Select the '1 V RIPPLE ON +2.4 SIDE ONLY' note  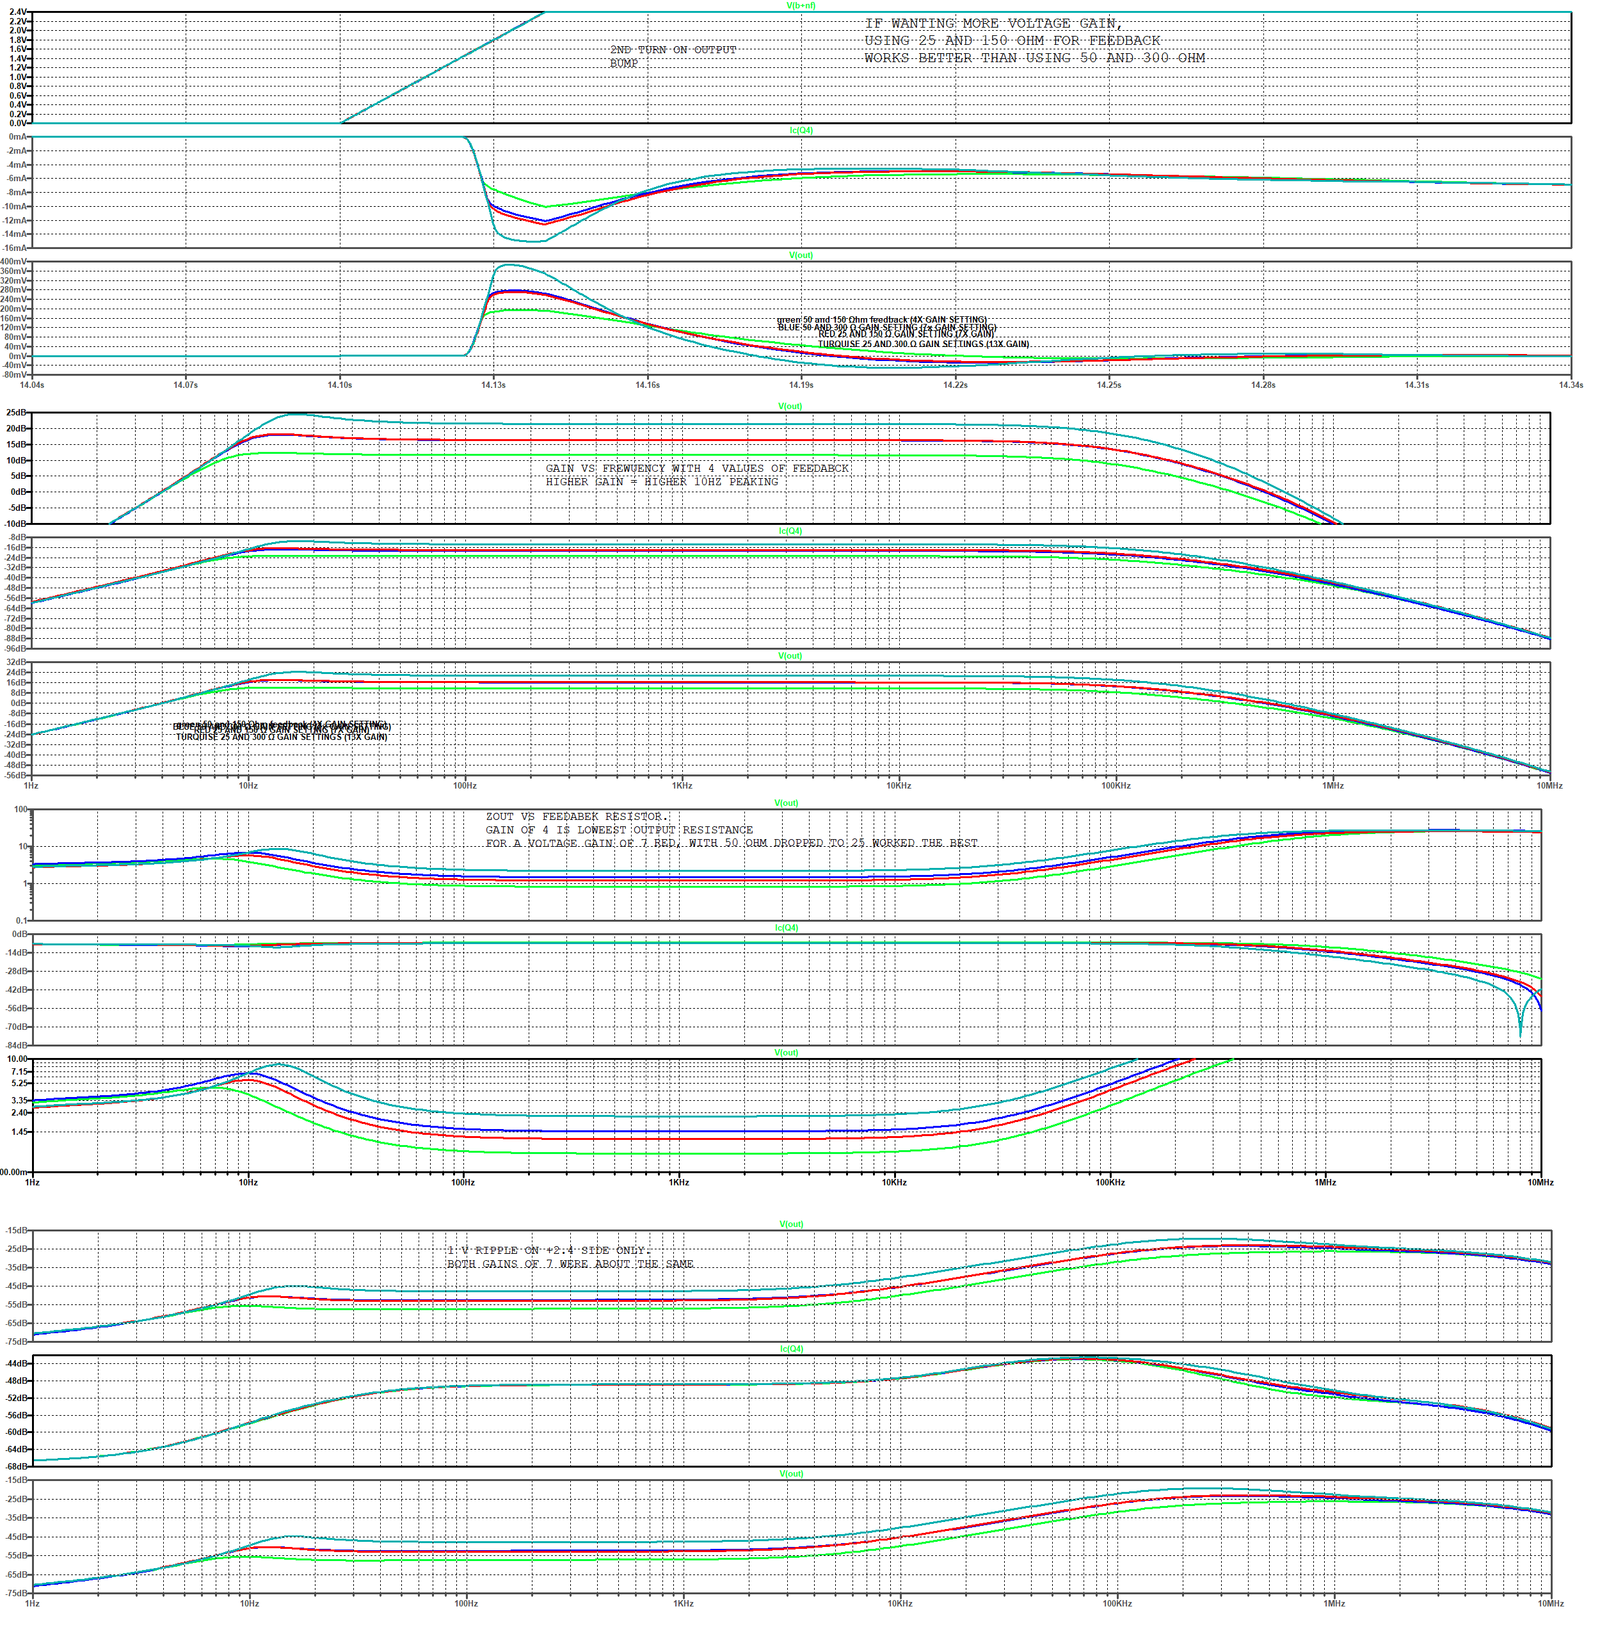[548, 1250]
